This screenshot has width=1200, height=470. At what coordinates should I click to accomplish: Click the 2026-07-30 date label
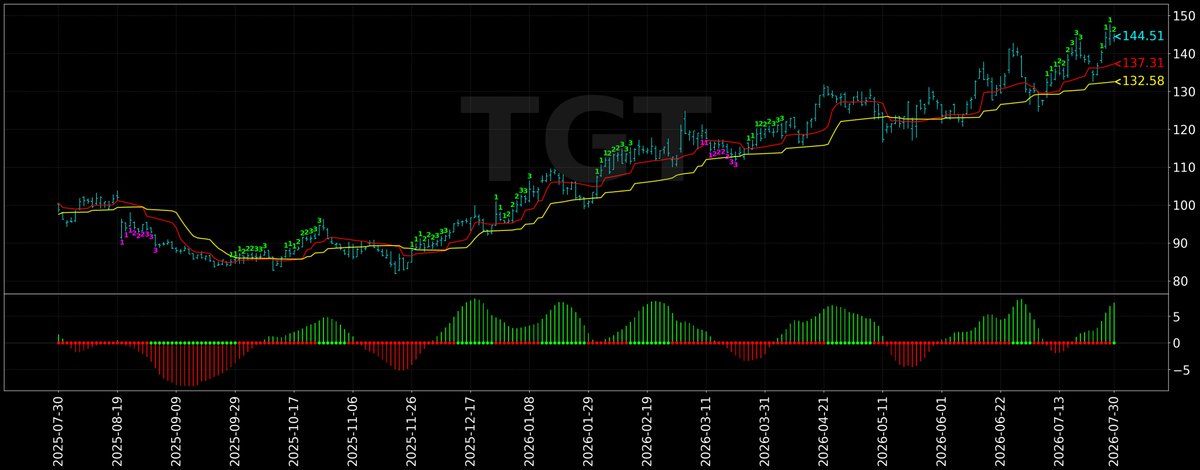[1114, 429]
